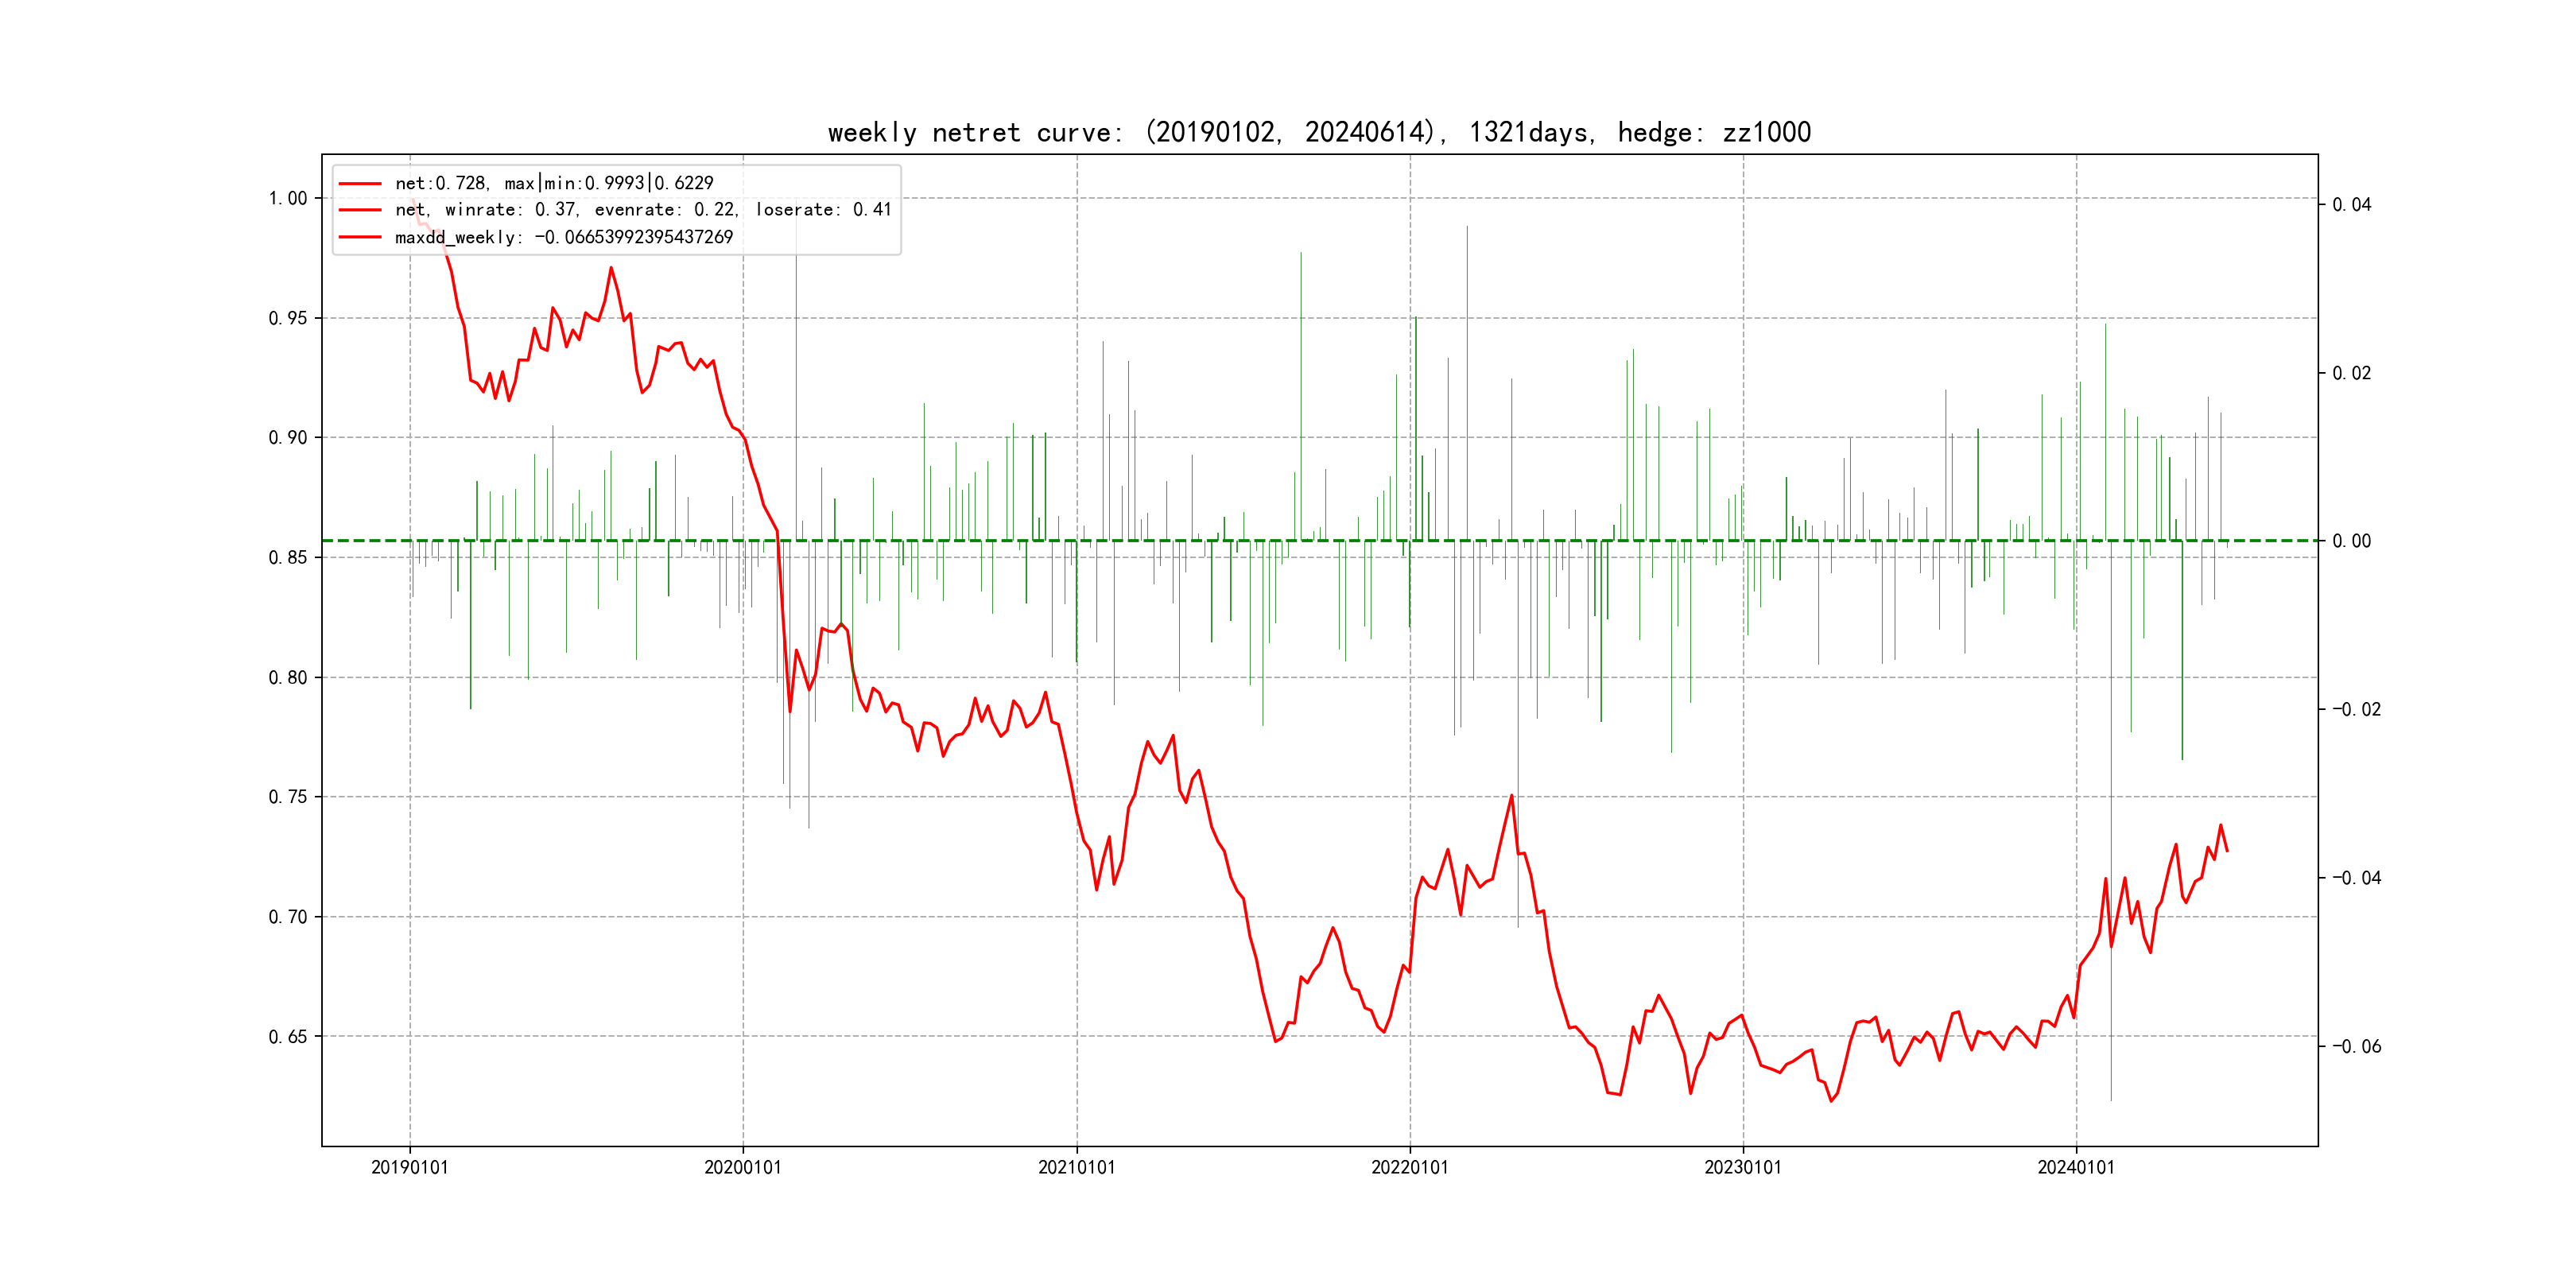Click the 20230101 x-axis label

click(1742, 1168)
